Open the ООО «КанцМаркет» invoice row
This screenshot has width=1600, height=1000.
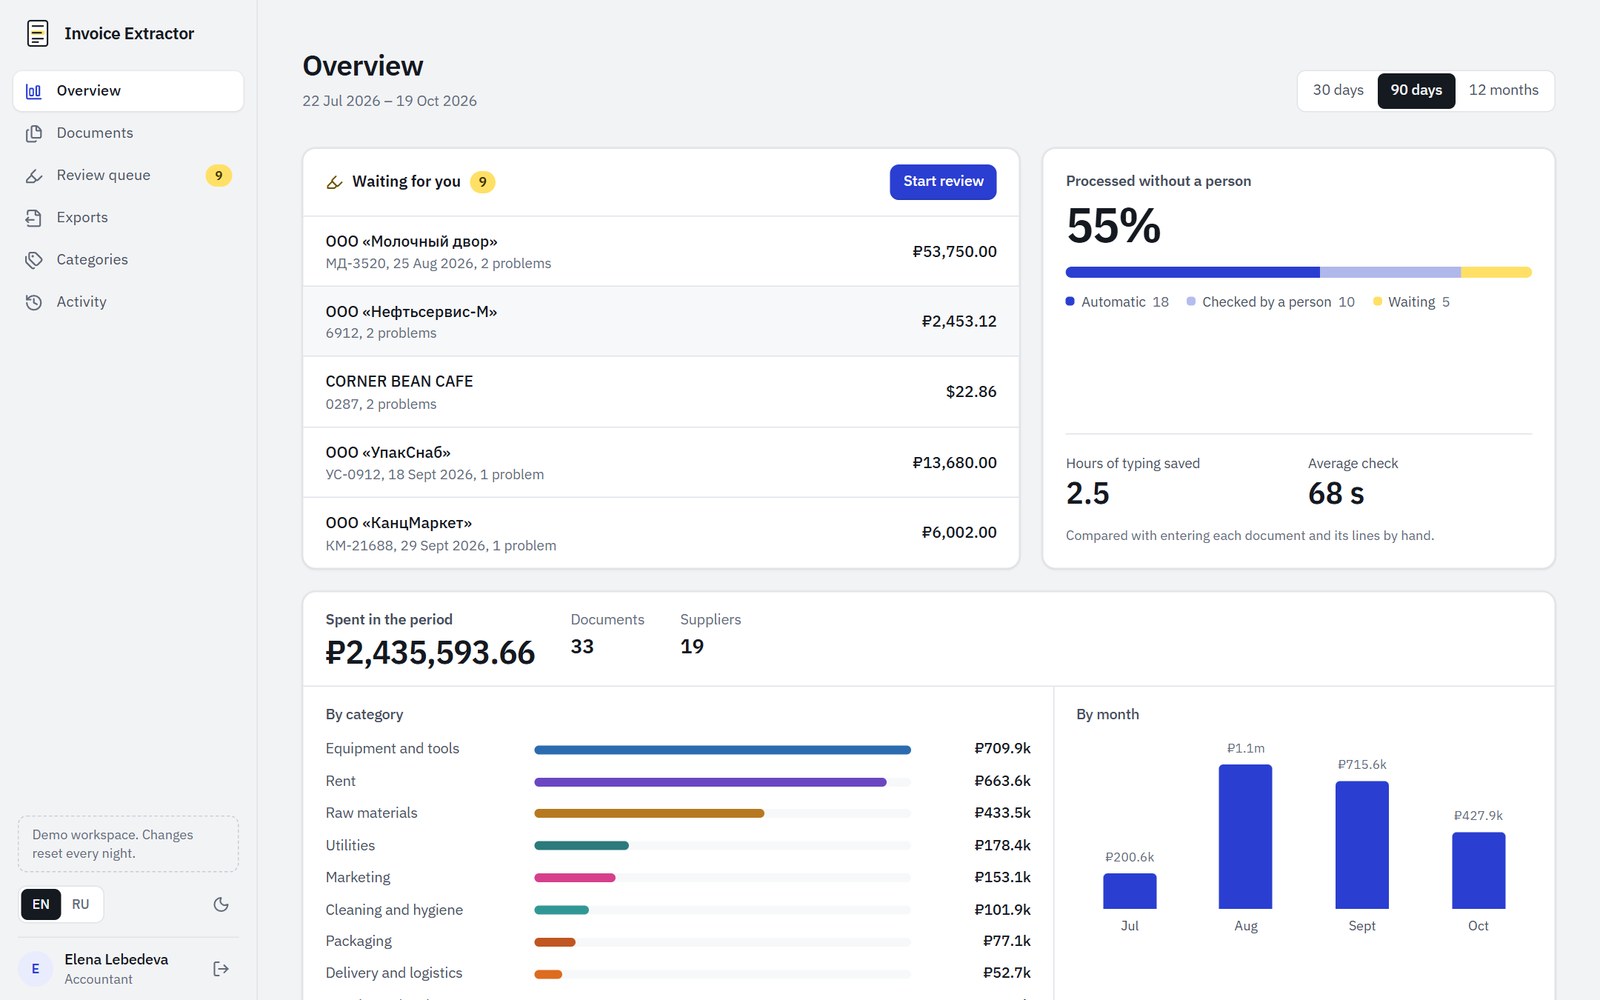(661, 533)
